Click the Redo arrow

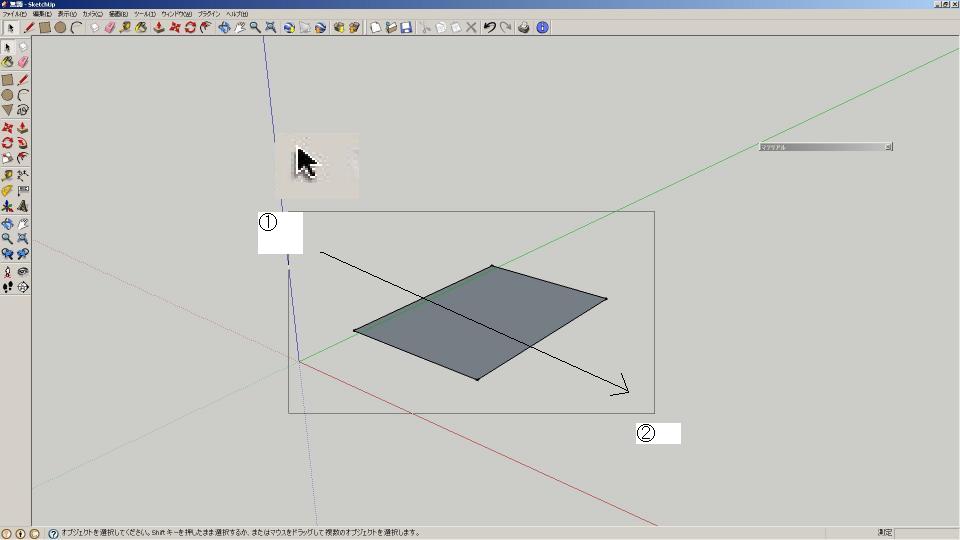tap(505, 28)
